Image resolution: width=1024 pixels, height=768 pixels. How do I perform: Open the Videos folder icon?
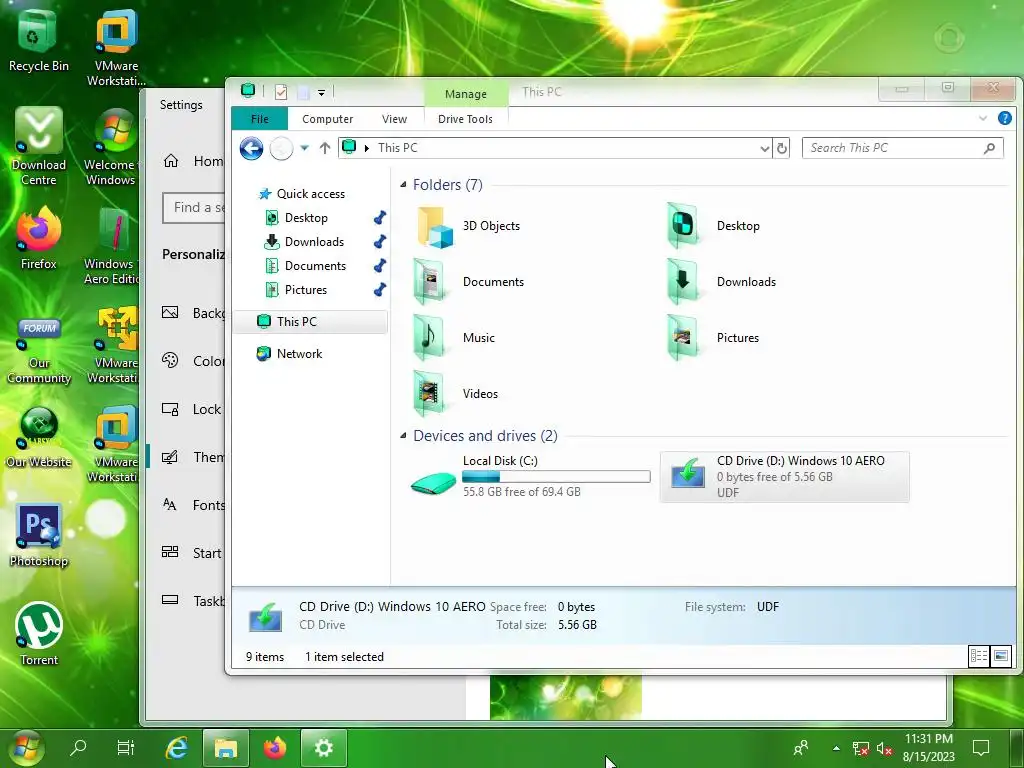click(x=429, y=394)
